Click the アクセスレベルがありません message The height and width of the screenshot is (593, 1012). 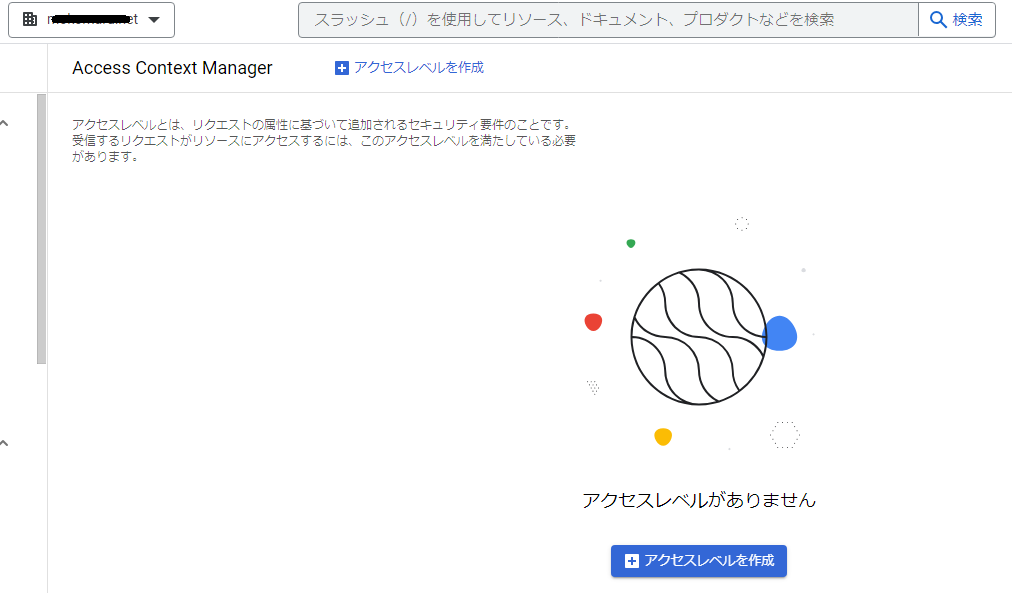699,500
